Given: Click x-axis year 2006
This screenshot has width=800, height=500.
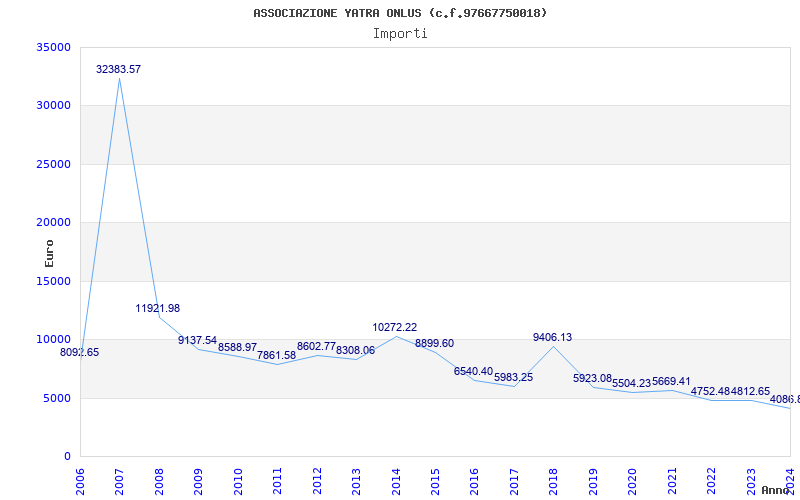Looking at the screenshot, I should tap(80, 481).
